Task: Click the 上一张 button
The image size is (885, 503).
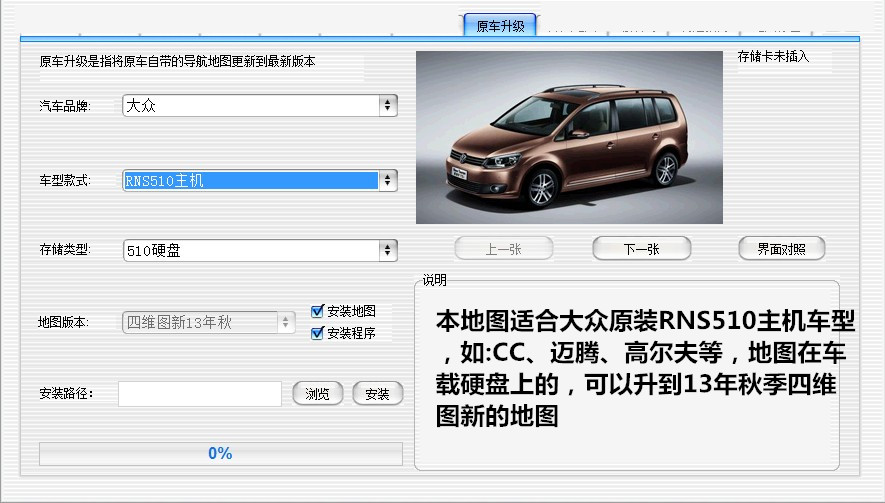Action: coord(503,249)
